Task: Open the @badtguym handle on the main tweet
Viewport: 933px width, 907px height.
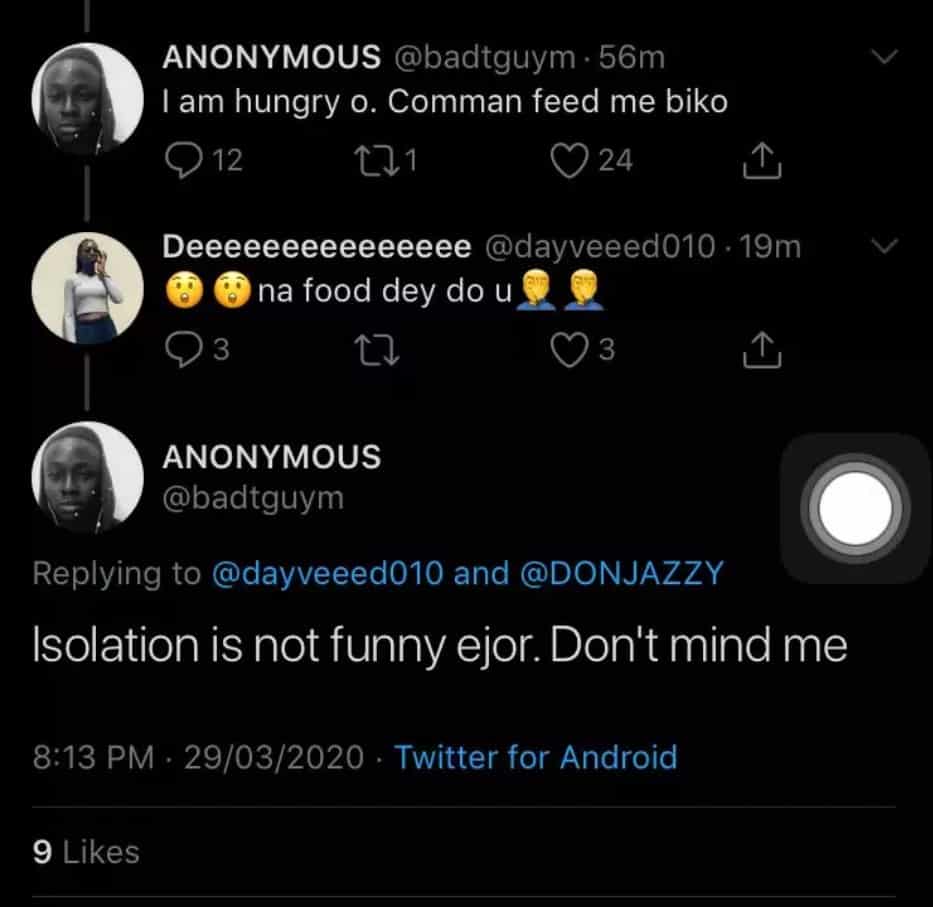Action: pos(252,497)
